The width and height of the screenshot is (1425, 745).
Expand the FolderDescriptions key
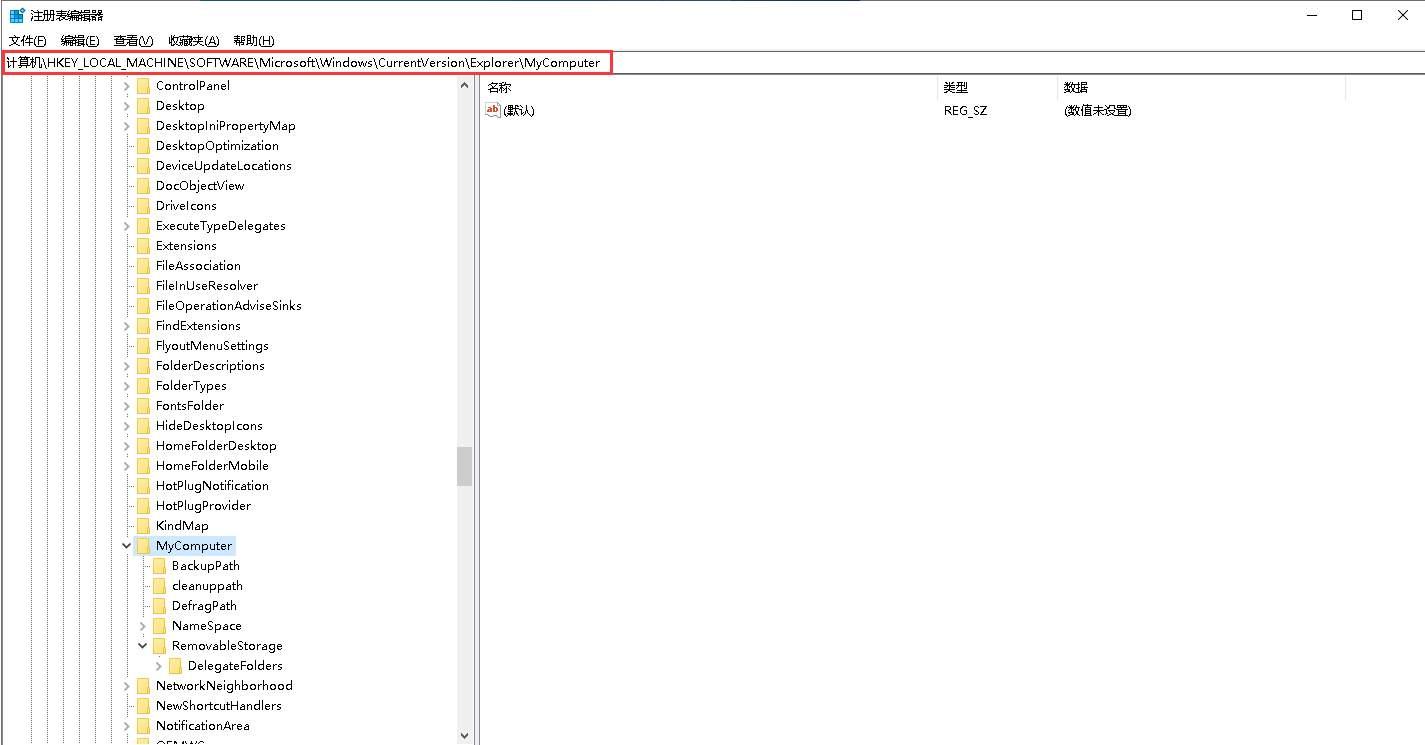point(127,366)
